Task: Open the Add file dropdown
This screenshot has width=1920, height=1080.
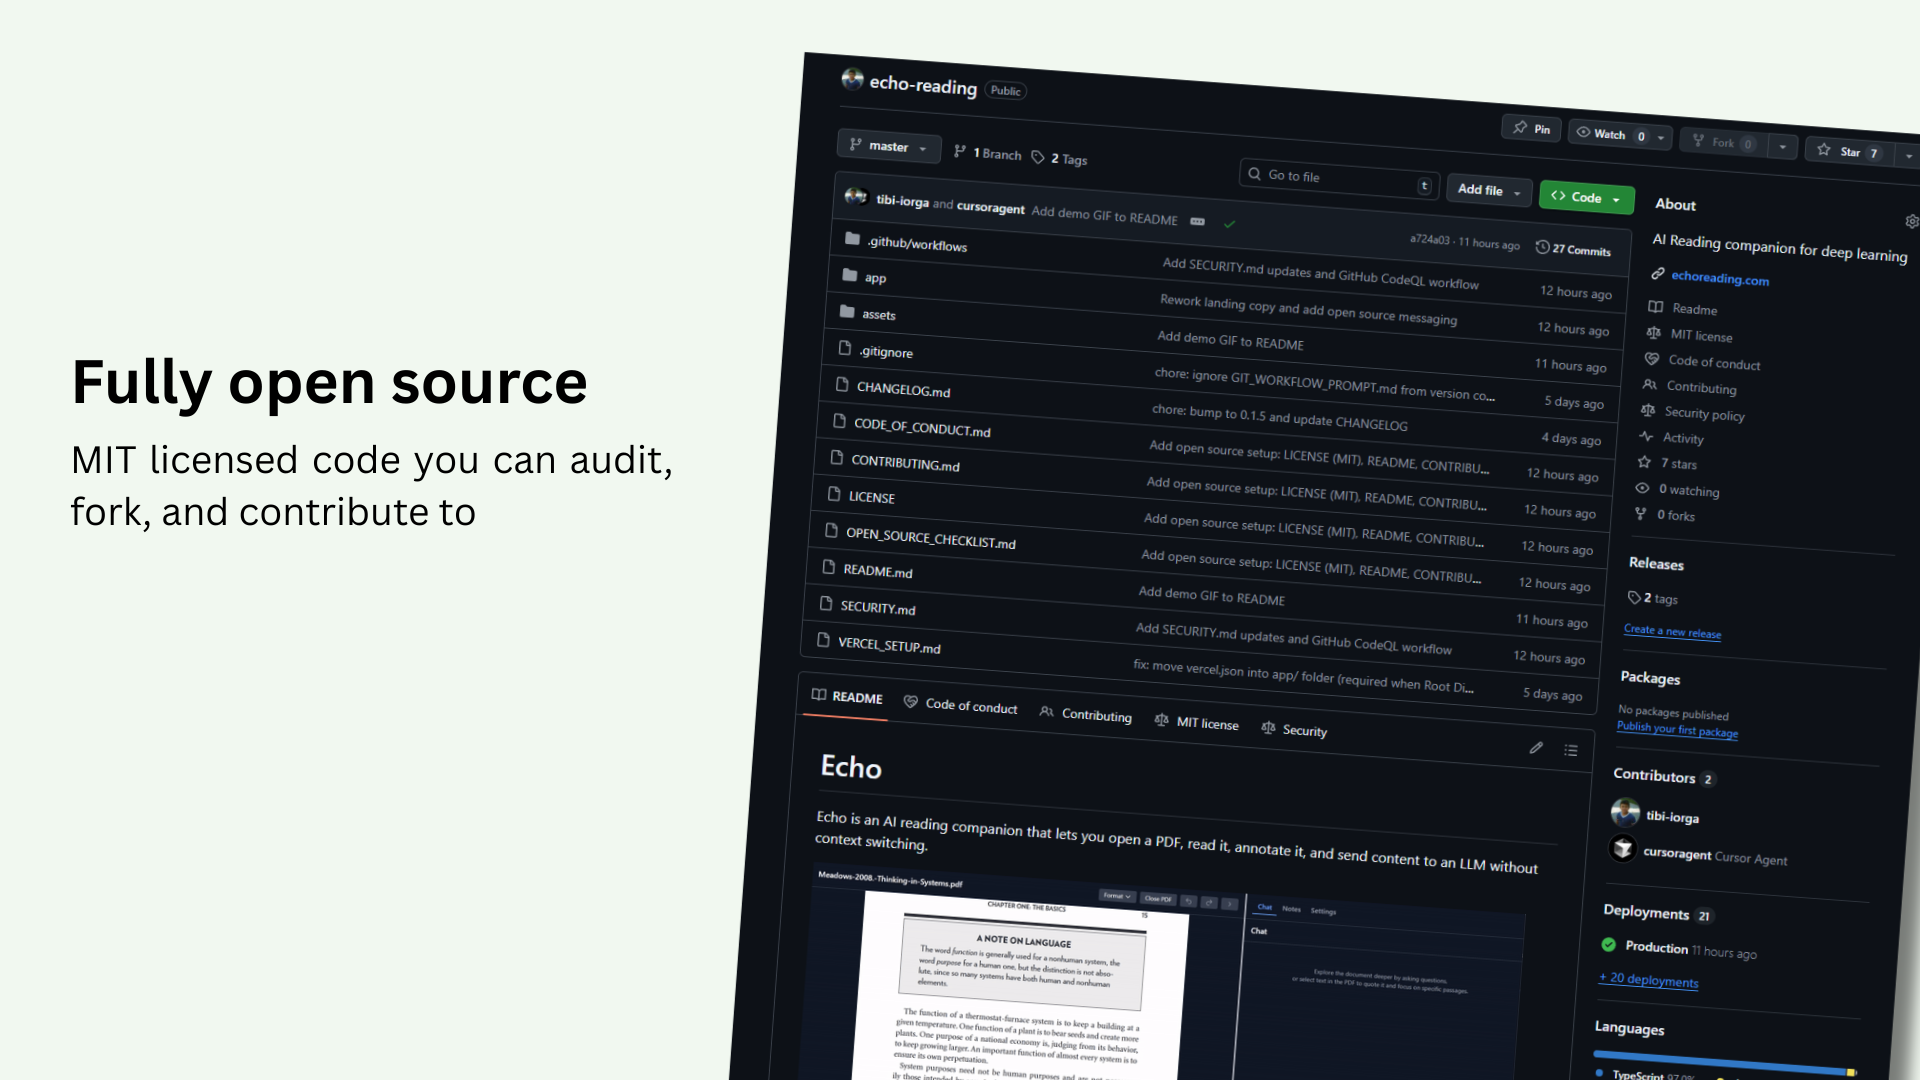Action: tap(1488, 190)
